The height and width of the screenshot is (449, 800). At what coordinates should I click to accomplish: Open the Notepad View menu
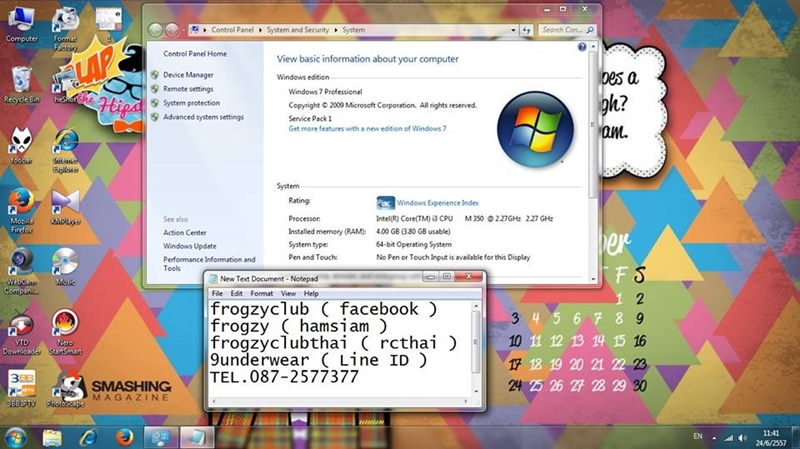point(288,293)
